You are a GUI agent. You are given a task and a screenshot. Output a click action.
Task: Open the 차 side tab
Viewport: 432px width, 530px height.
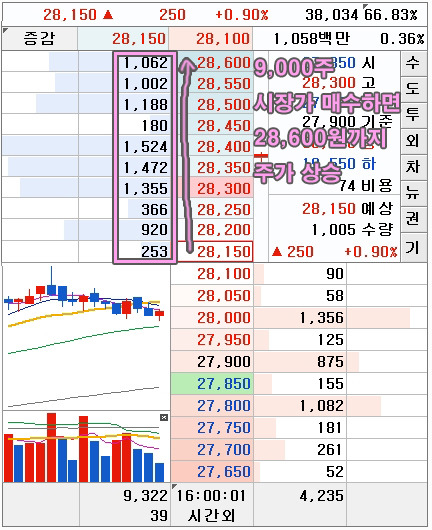[x=412, y=167]
